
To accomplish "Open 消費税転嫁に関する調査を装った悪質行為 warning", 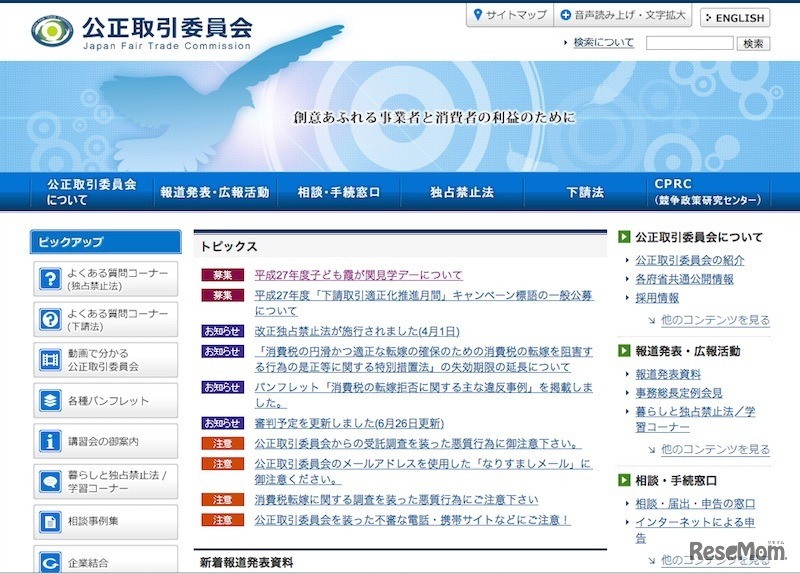I will click(x=396, y=500).
